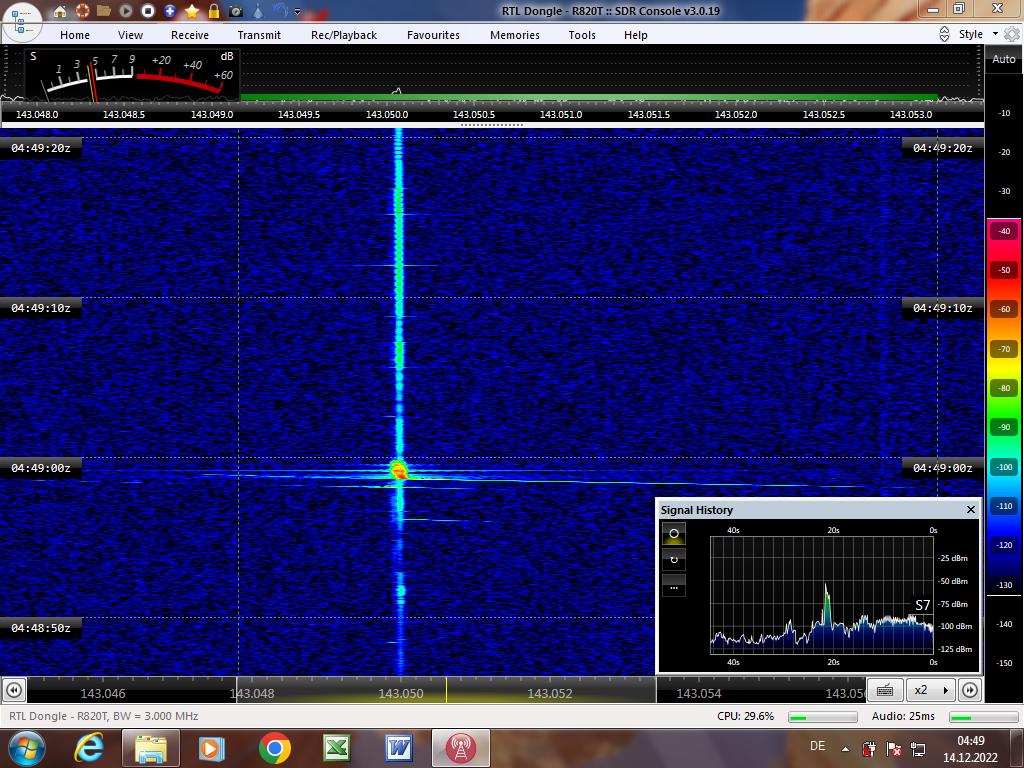Expand the quick access toolbar customize arrow
The image size is (1024, 768).
[x=298, y=11]
